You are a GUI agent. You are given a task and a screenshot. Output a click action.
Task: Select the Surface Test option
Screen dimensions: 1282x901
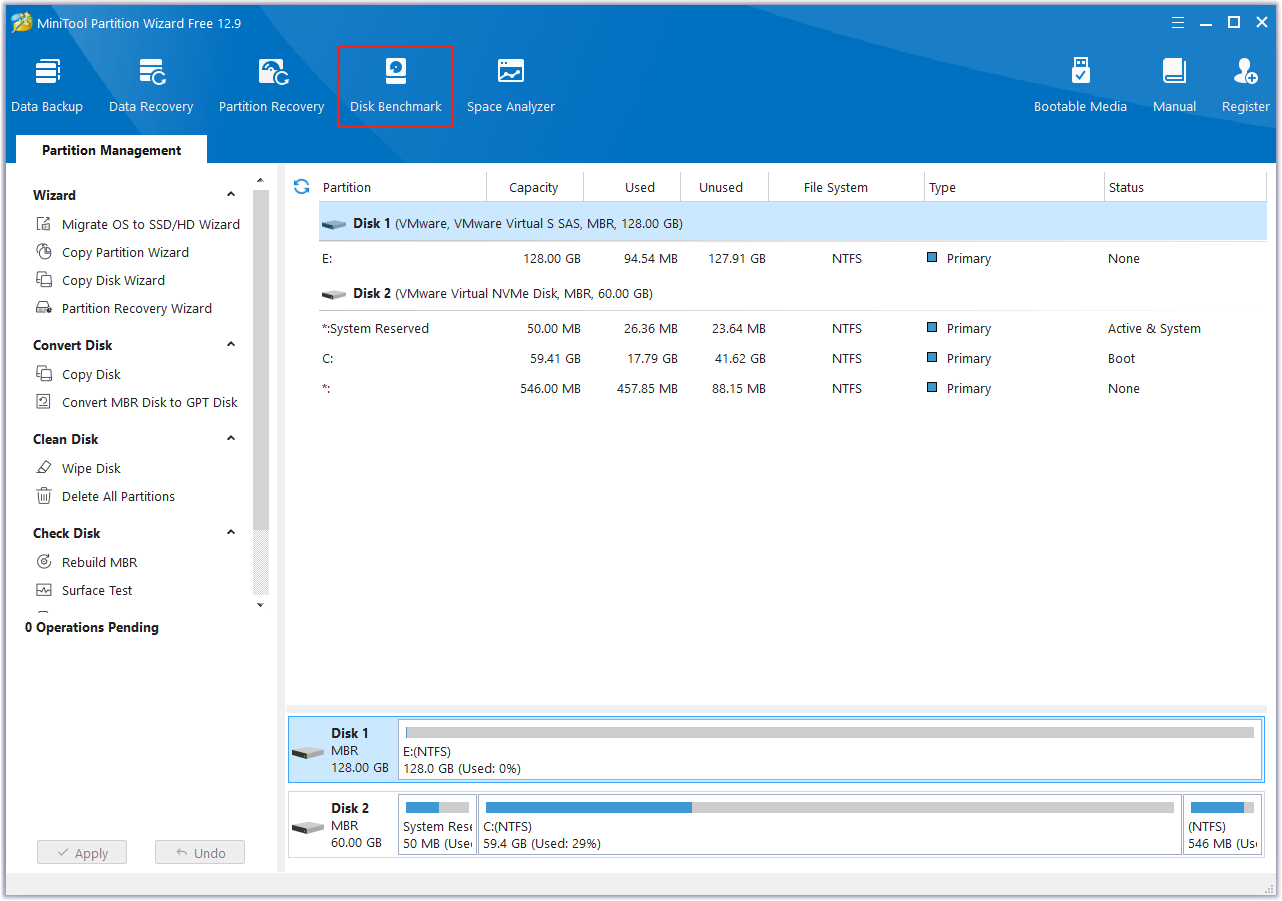(x=95, y=590)
